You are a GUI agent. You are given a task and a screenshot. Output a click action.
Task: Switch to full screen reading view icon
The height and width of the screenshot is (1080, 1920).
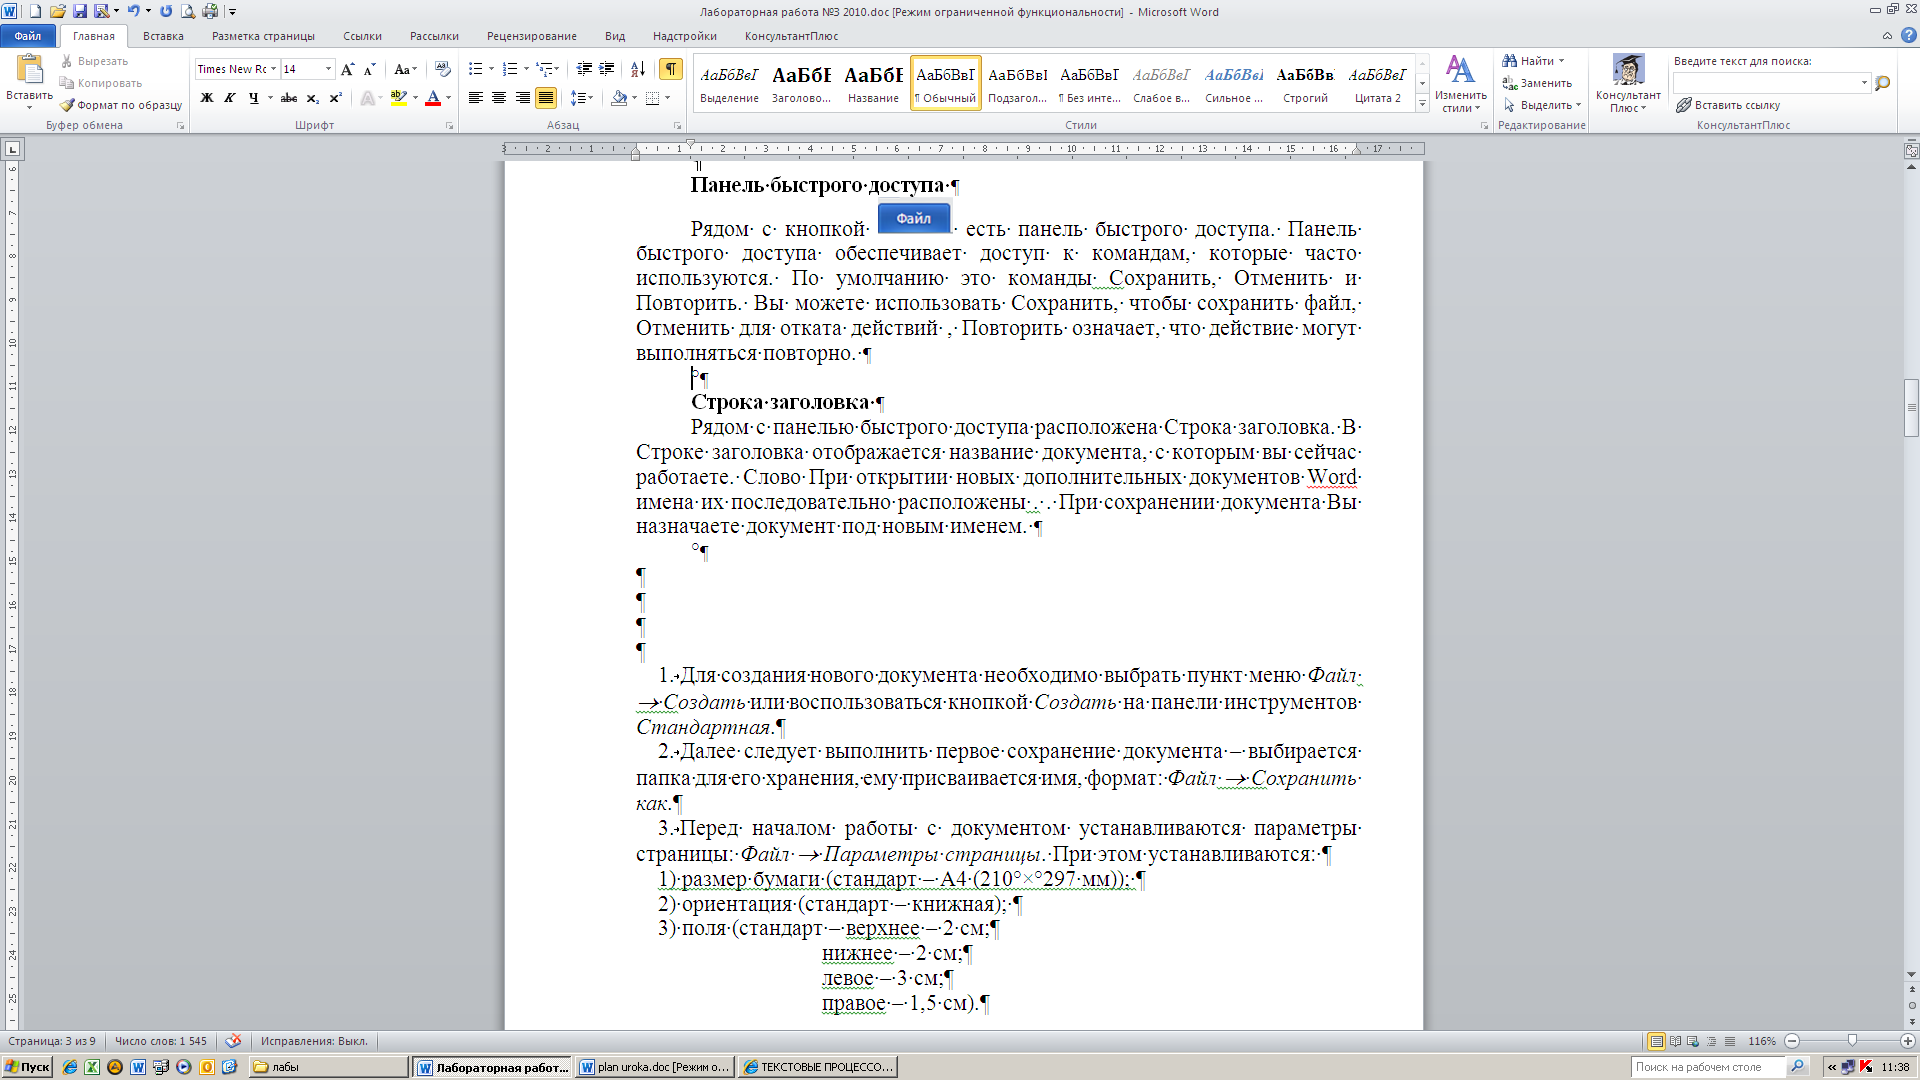1675,1041
